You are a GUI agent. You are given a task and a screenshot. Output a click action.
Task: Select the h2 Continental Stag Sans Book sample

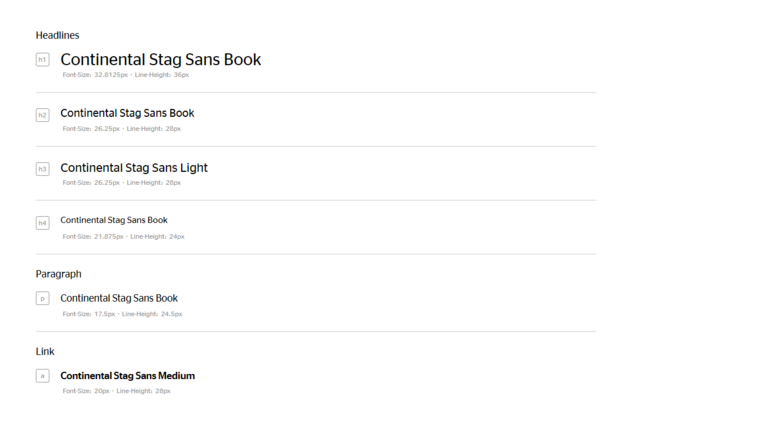tap(127, 114)
